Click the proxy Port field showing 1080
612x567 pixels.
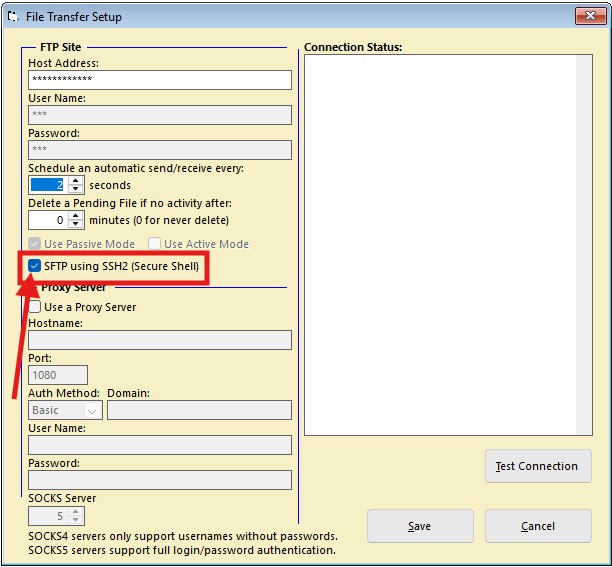pyautogui.click(x=58, y=375)
